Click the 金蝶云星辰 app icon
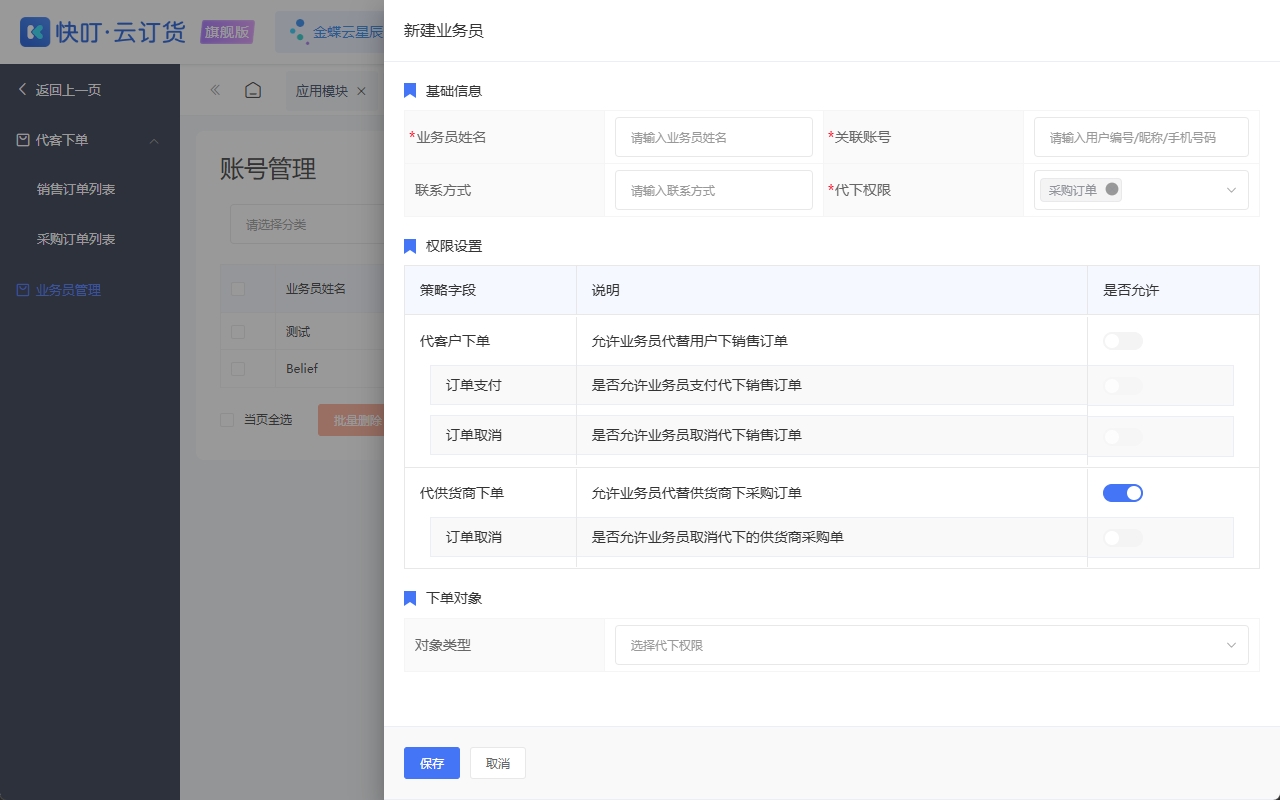Viewport: 1280px width, 800px height. [298, 32]
